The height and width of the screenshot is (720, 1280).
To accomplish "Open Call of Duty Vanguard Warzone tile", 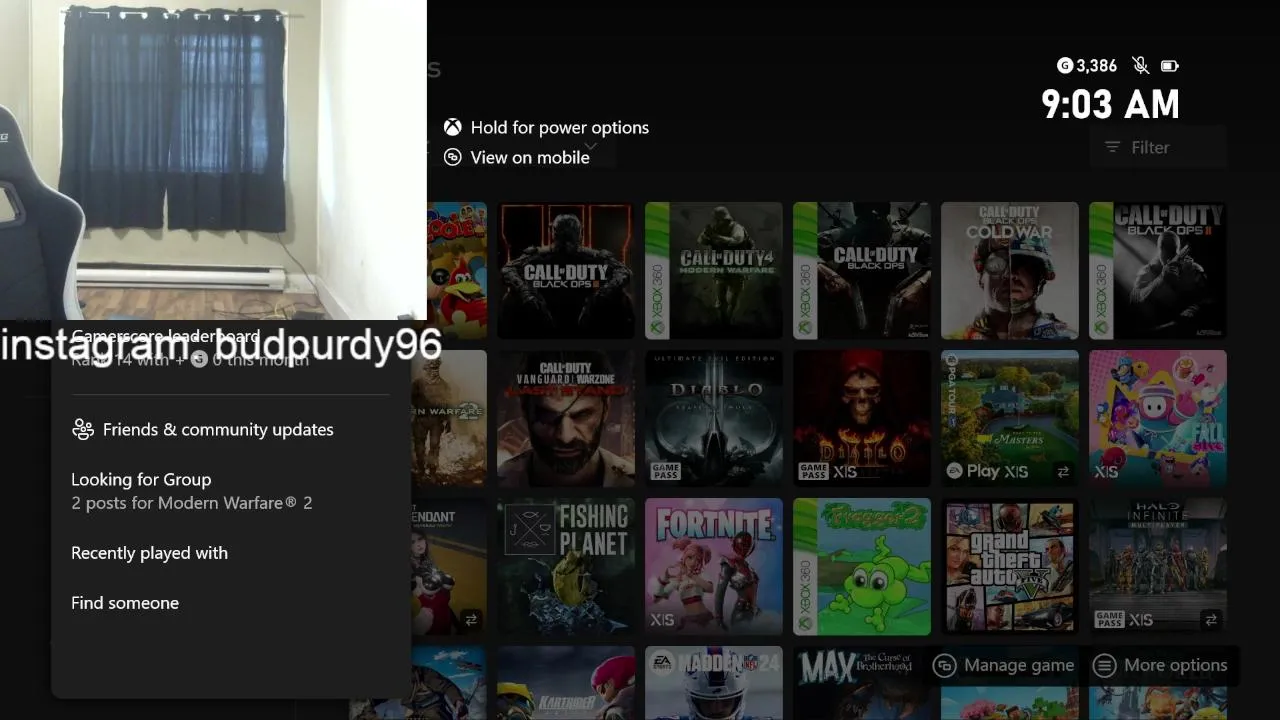I will [565, 419].
